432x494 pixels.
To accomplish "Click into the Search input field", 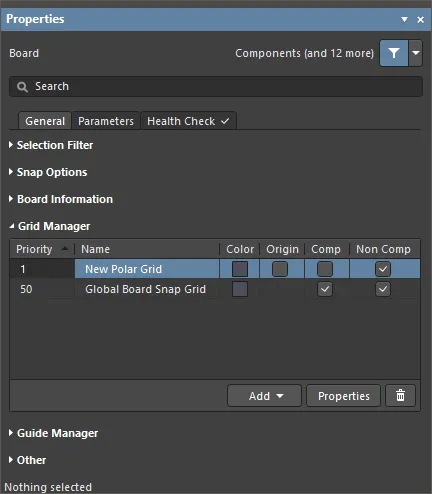I will pyautogui.click(x=216, y=87).
